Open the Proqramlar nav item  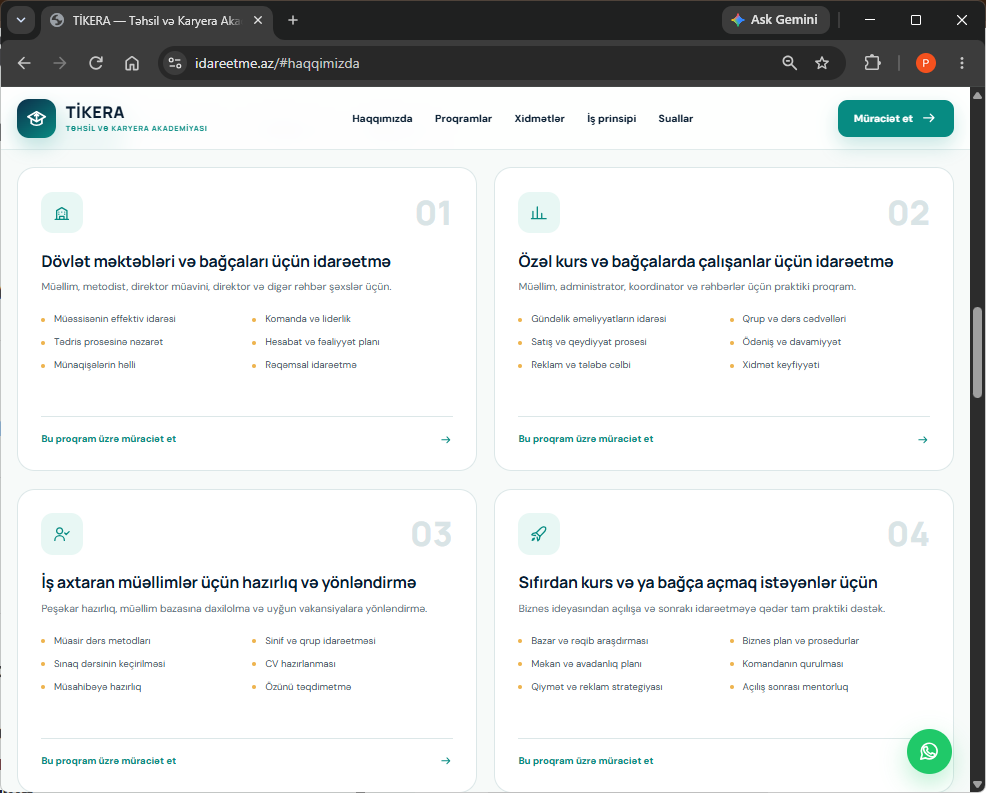463,118
